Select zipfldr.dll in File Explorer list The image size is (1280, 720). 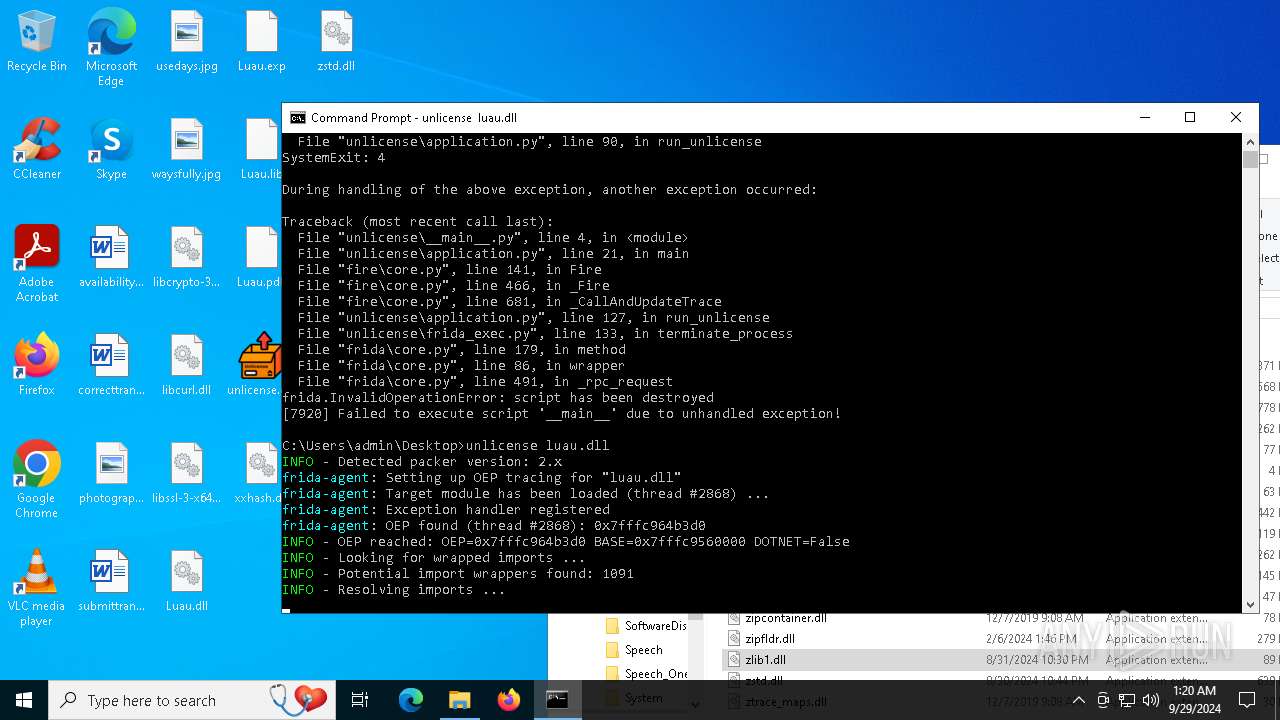(x=770, y=639)
